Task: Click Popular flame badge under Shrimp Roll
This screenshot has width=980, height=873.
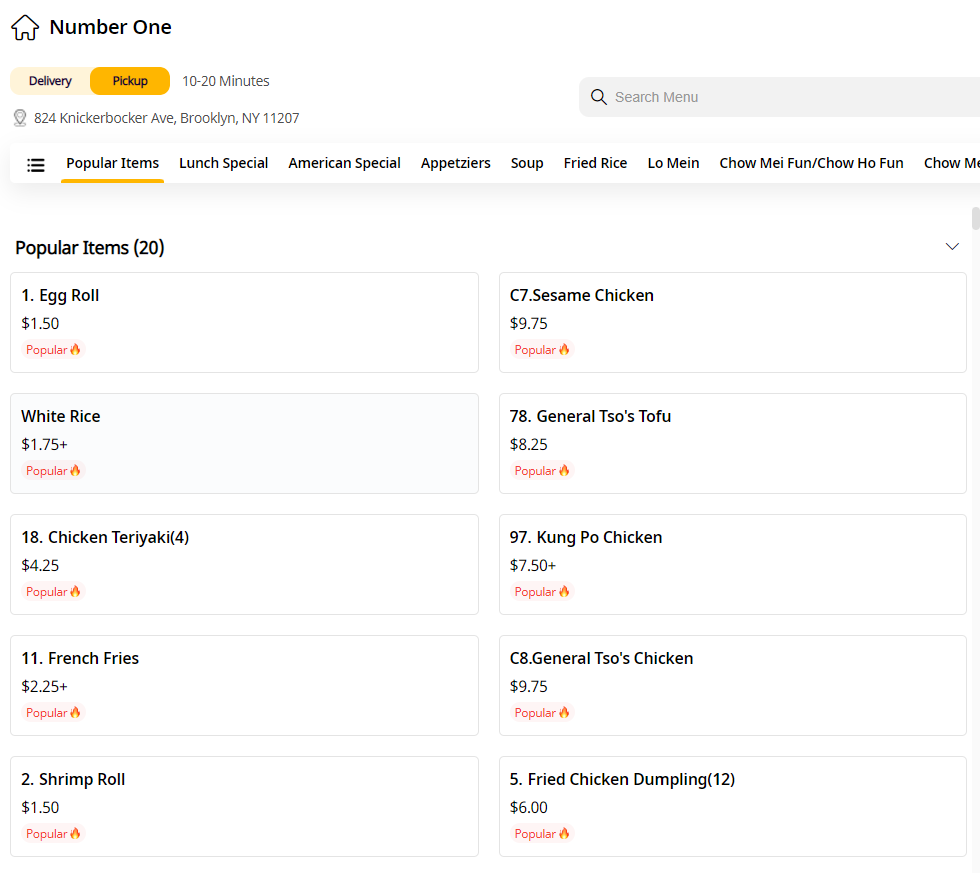Action: click(x=54, y=834)
